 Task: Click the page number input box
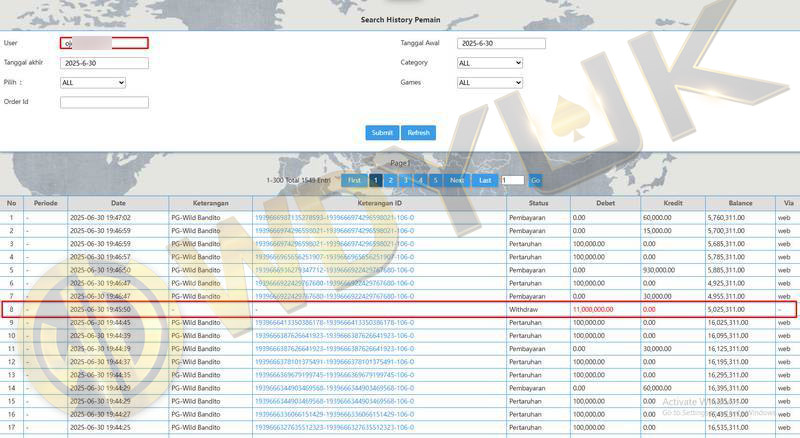[513, 180]
